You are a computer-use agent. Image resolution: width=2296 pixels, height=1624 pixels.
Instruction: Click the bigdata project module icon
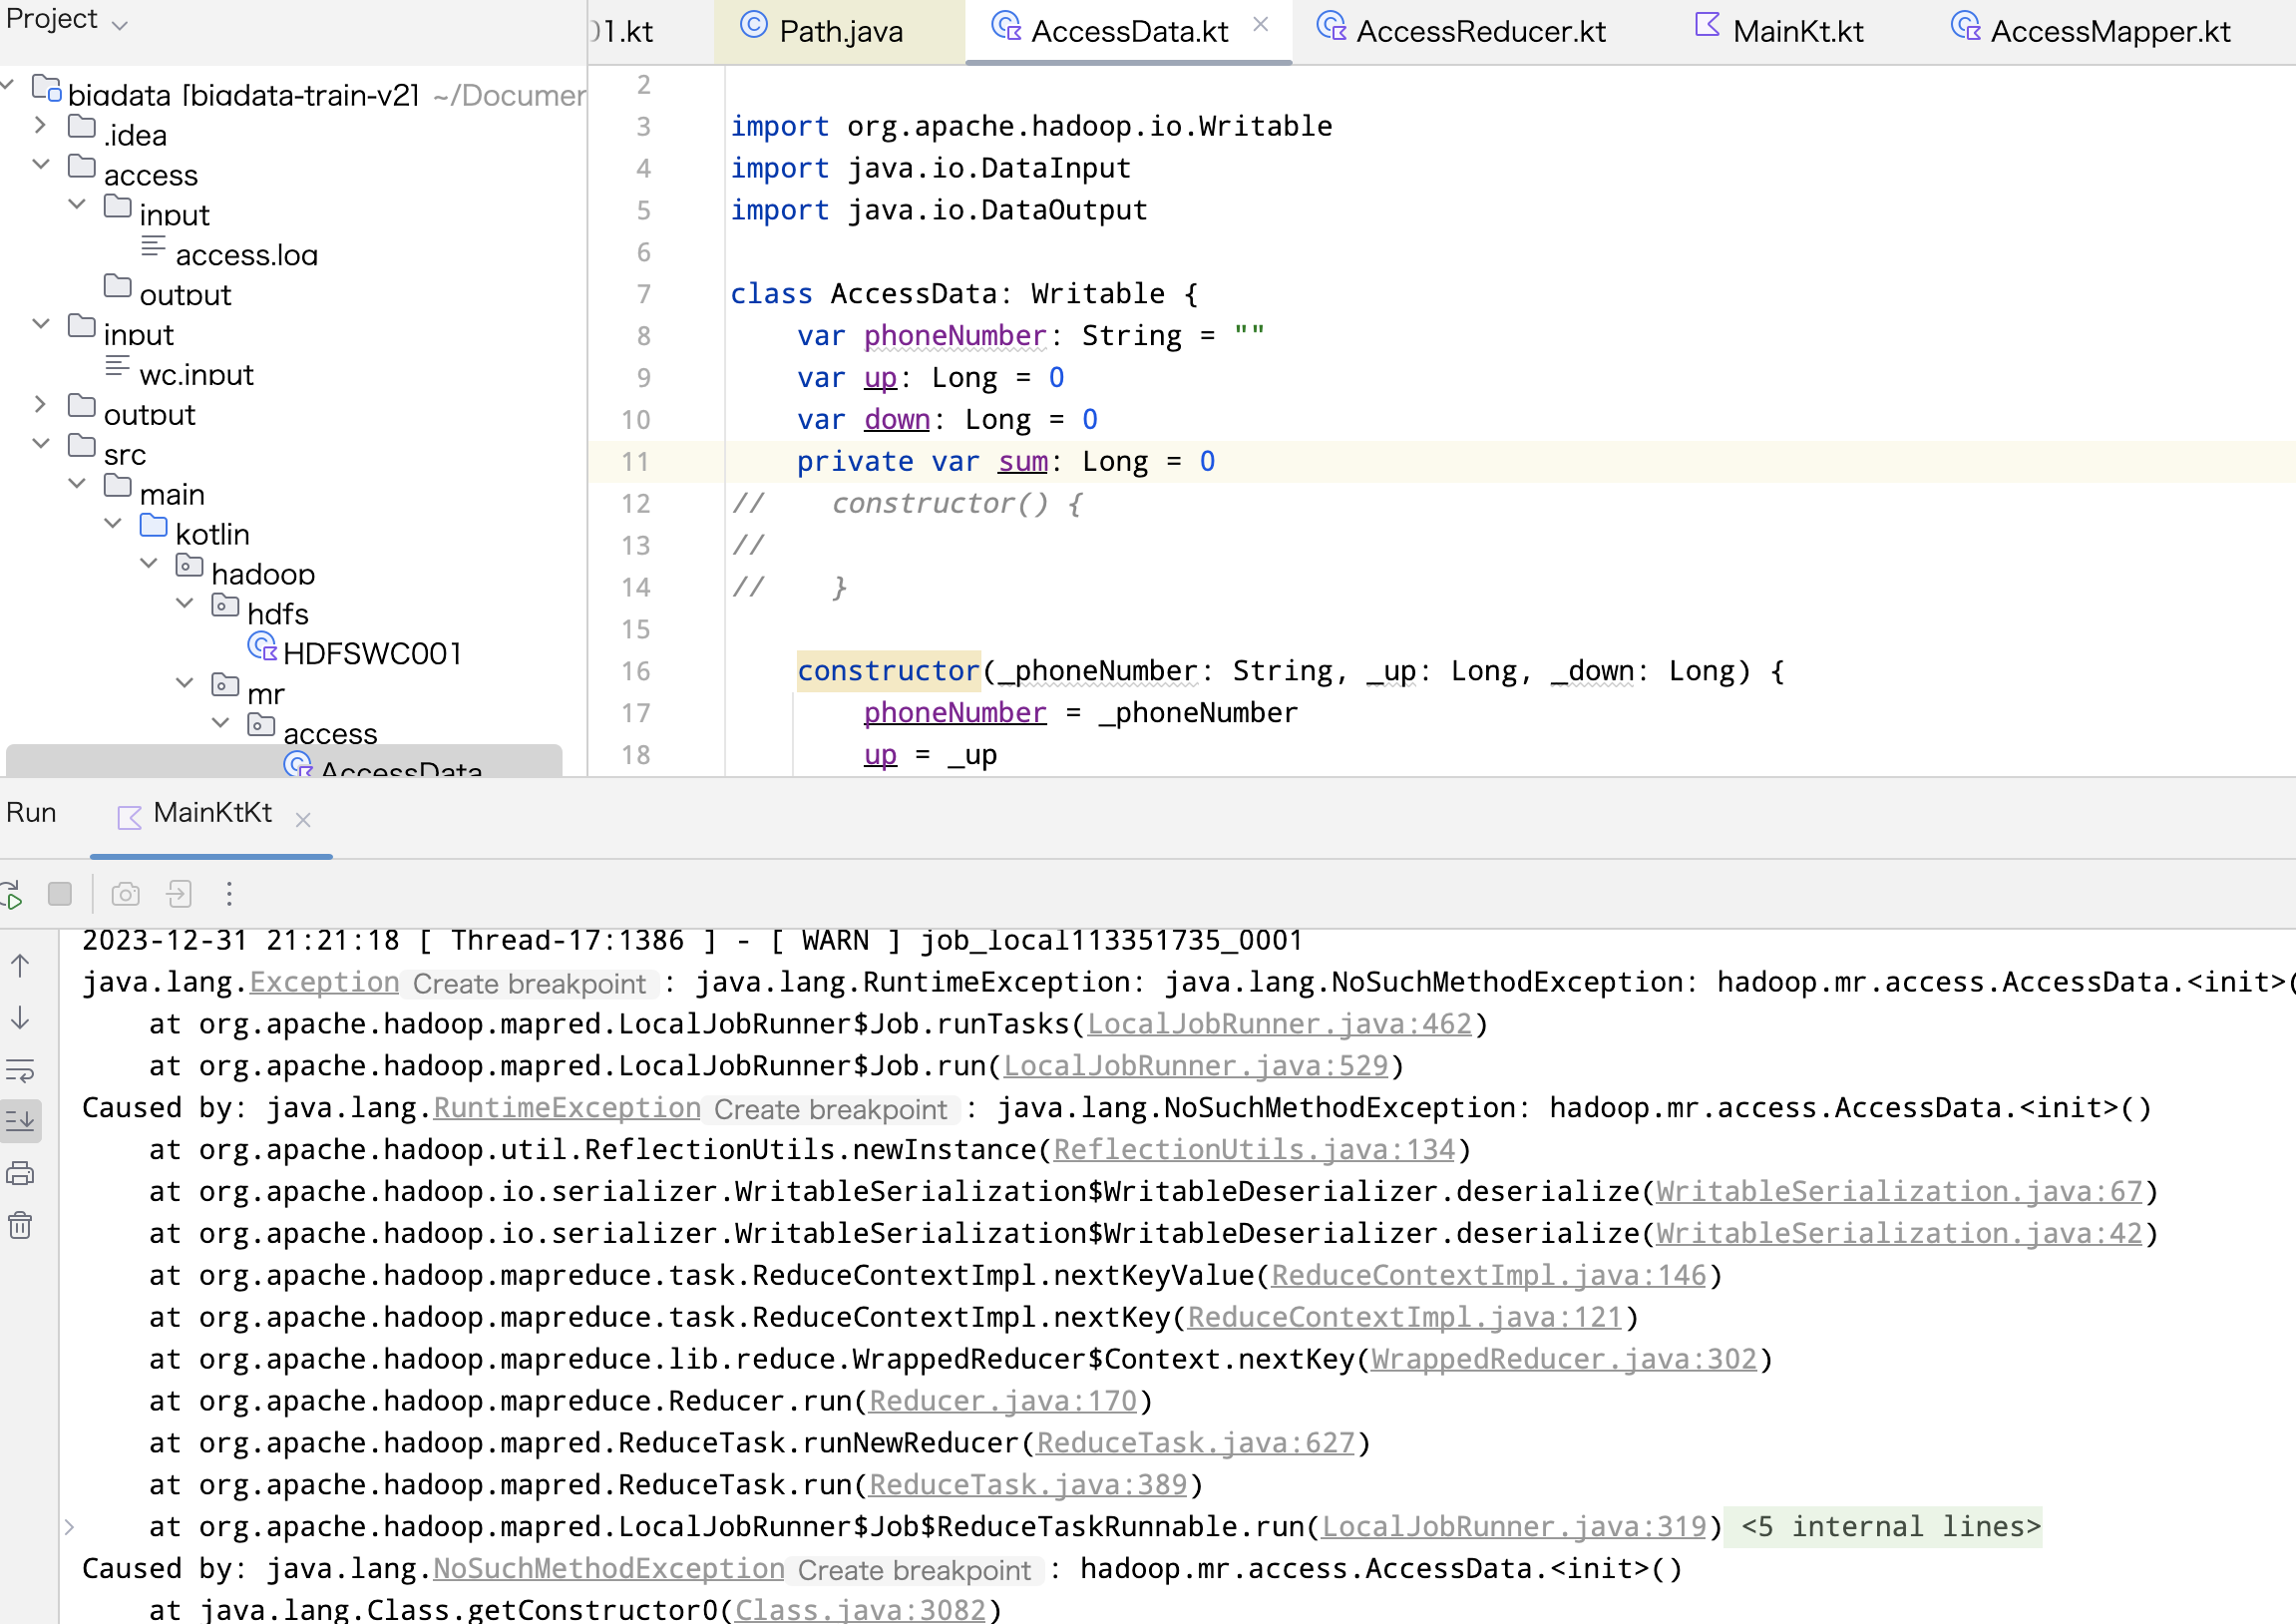46,88
